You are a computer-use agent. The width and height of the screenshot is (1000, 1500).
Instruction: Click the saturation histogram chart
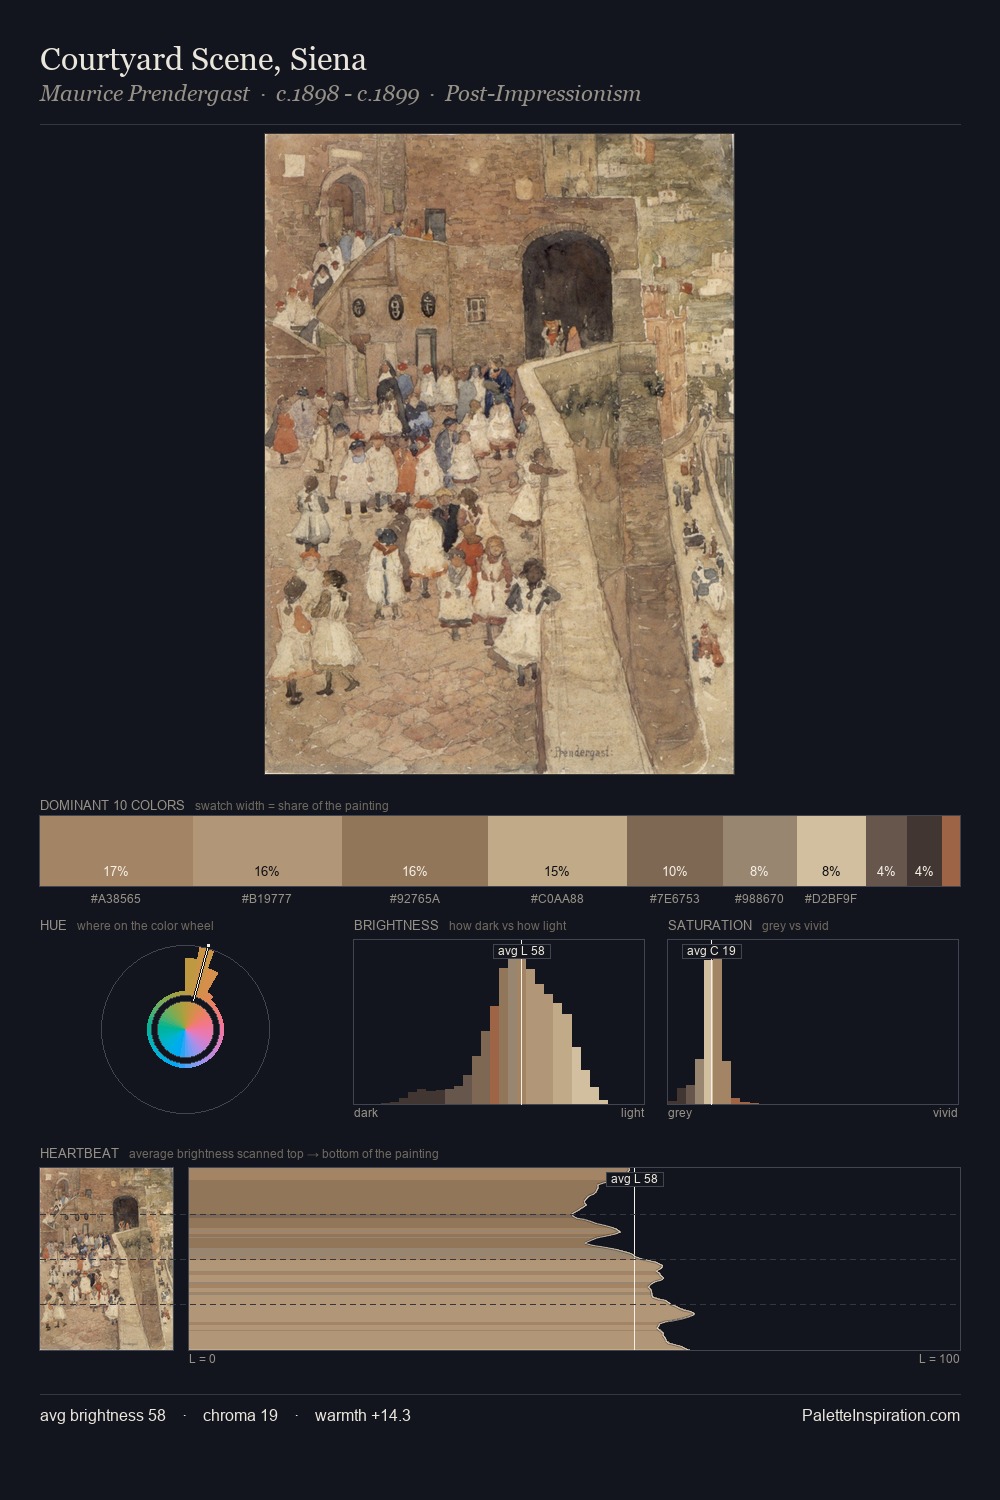(x=813, y=1022)
